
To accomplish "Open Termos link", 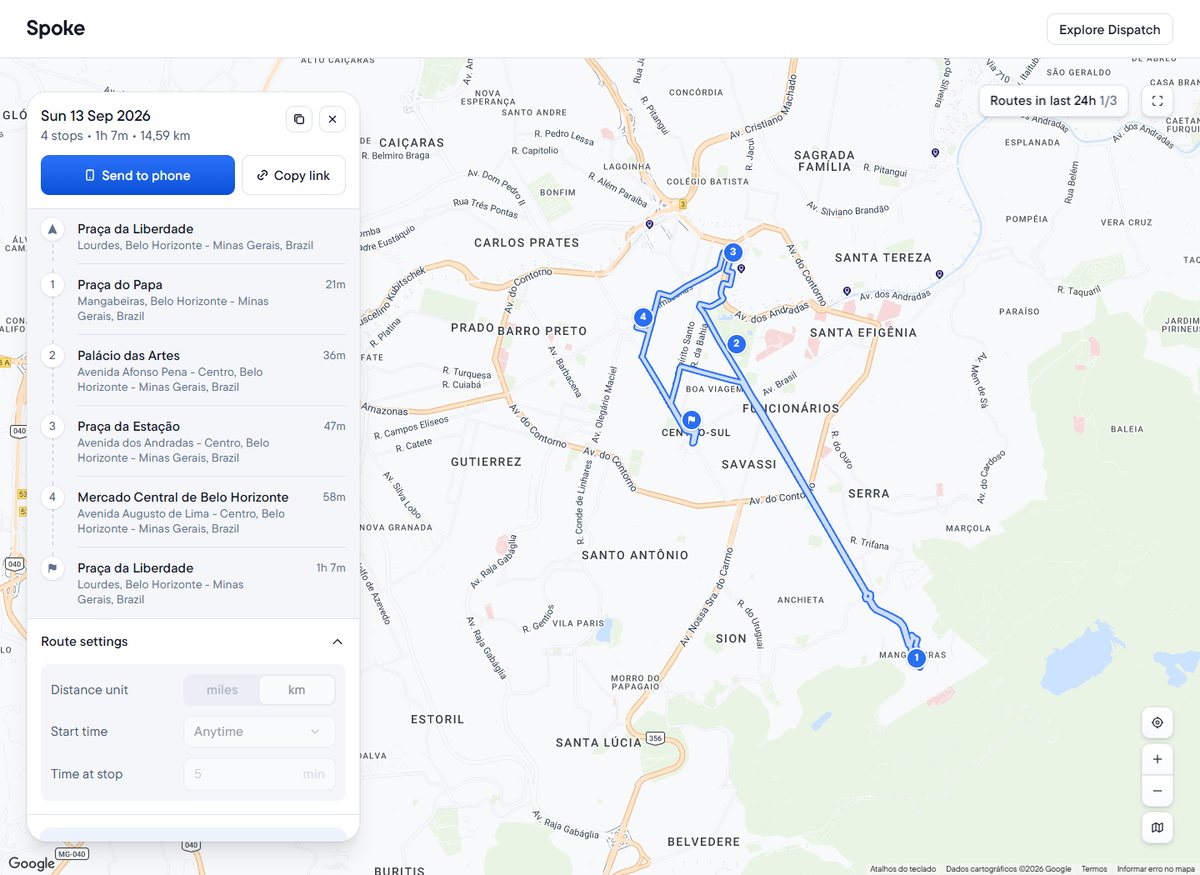I will [1094, 869].
